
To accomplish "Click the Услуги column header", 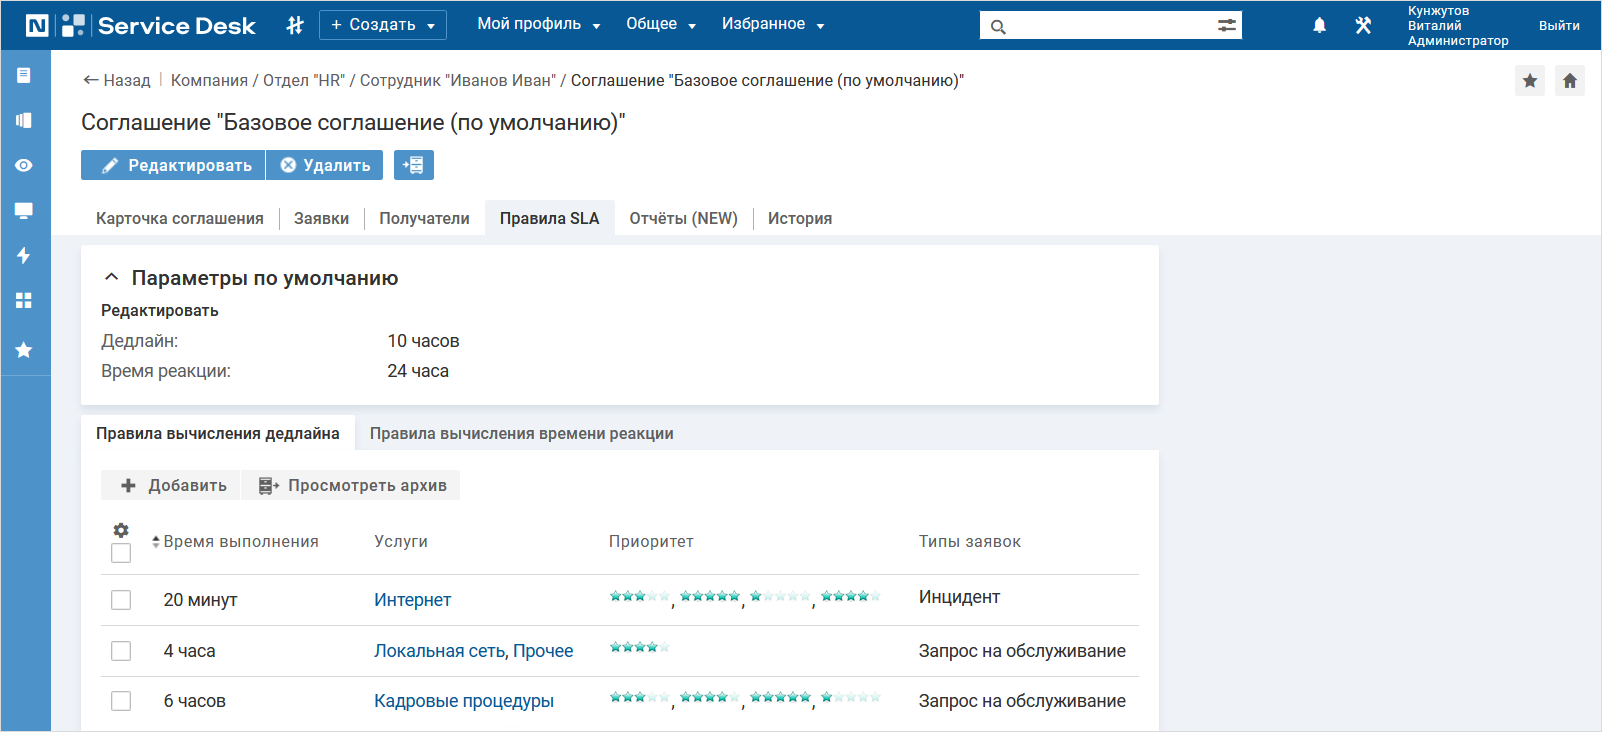I will [401, 542].
